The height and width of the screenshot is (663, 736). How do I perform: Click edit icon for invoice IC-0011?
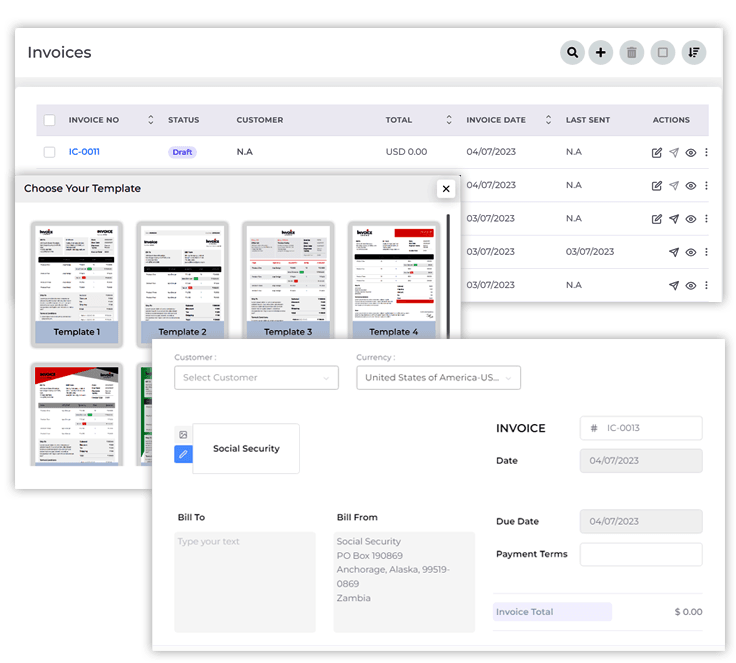[x=657, y=153]
